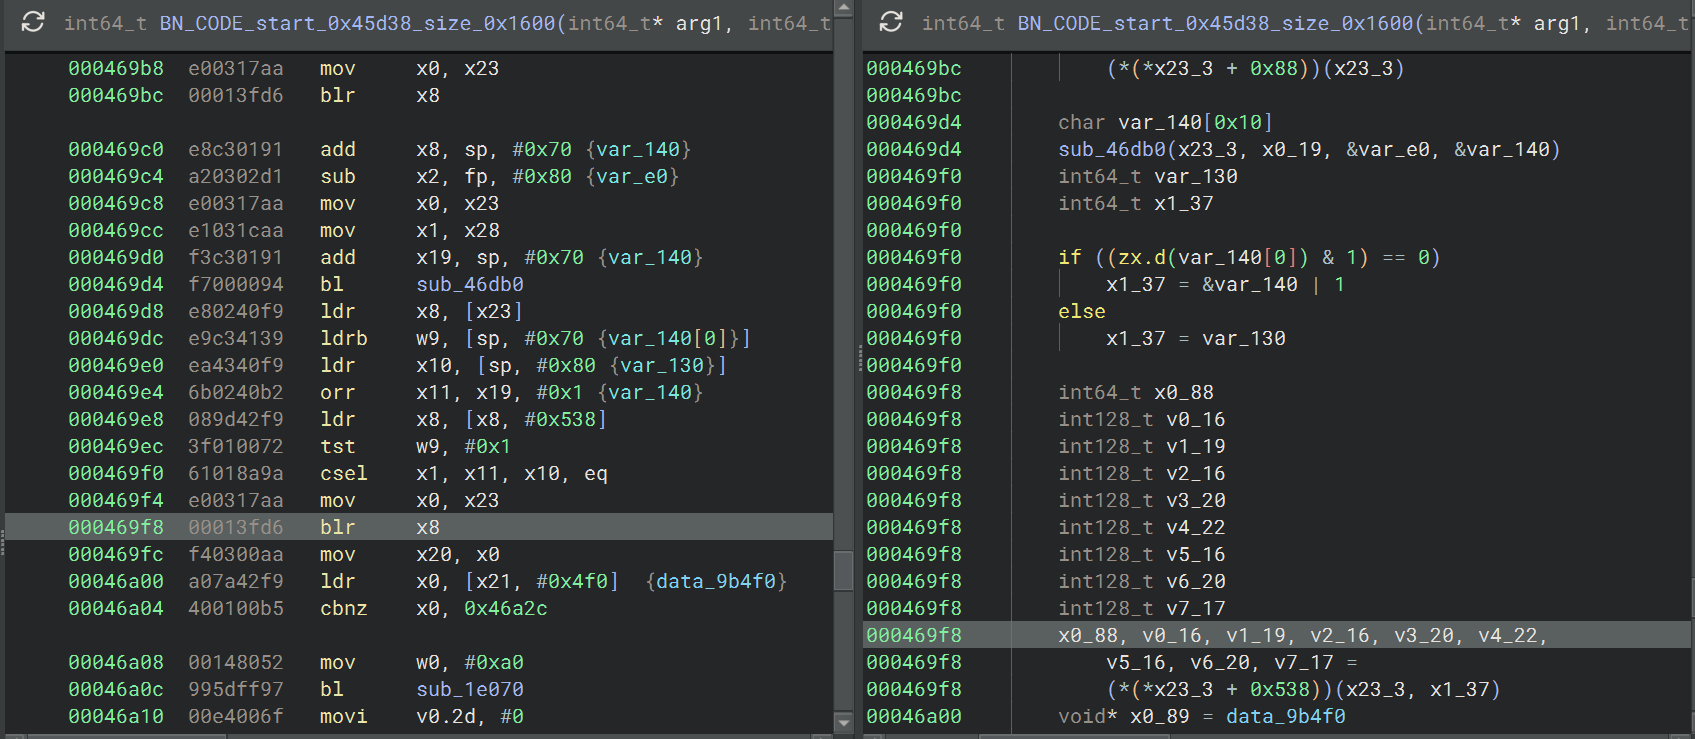
Task: Click the movi instruction at address 00046a10
Action: coord(343,717)
